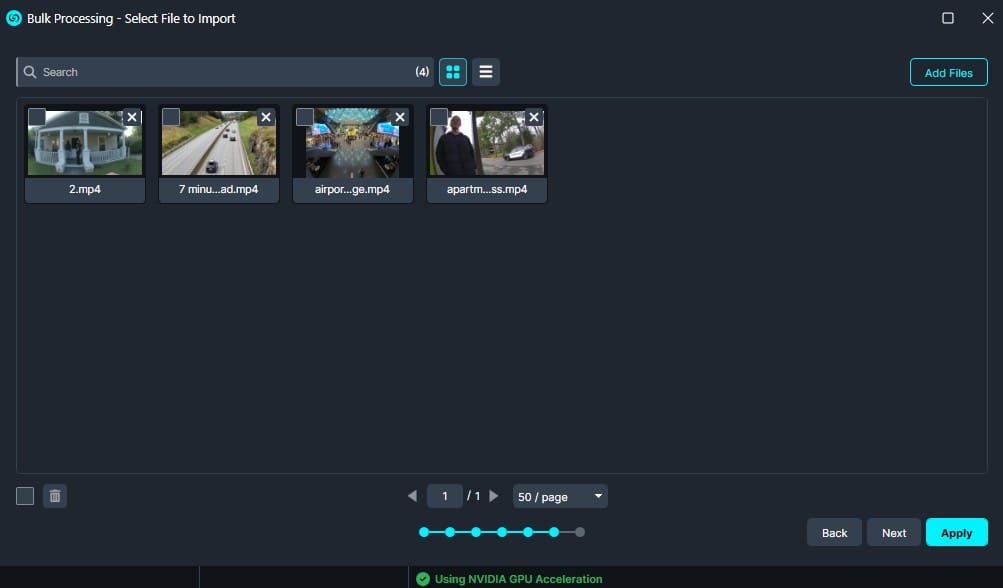Remove 2.mp4 using its X icon

(132, 117)
